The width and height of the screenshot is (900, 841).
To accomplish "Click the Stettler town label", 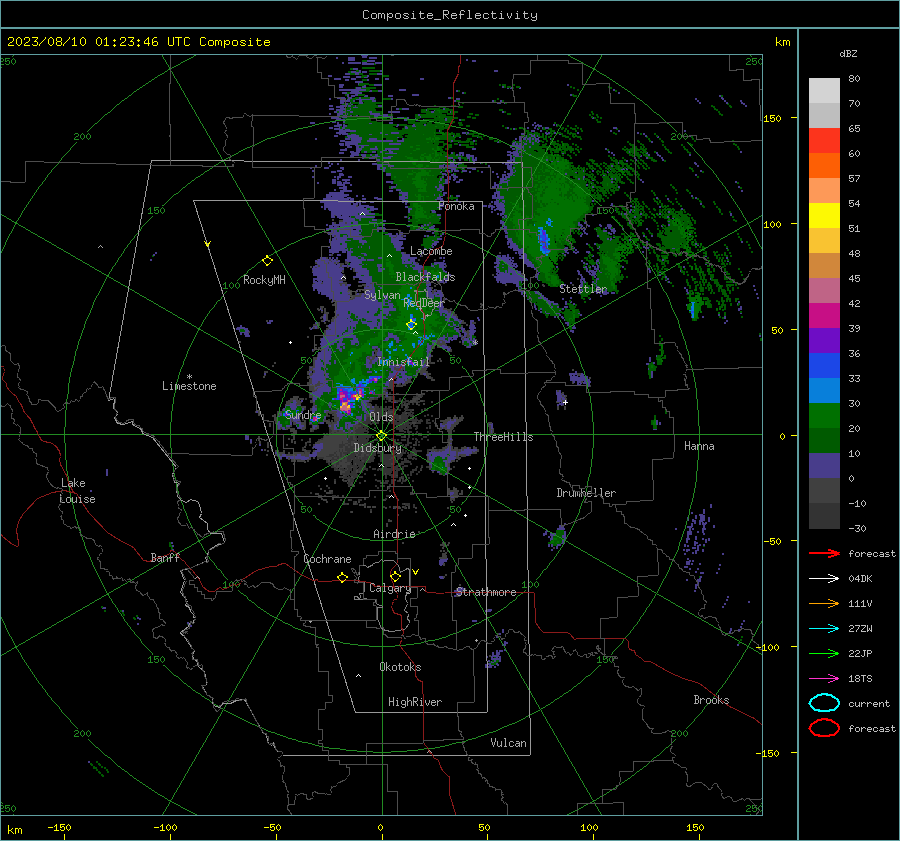I will (583, 289).
